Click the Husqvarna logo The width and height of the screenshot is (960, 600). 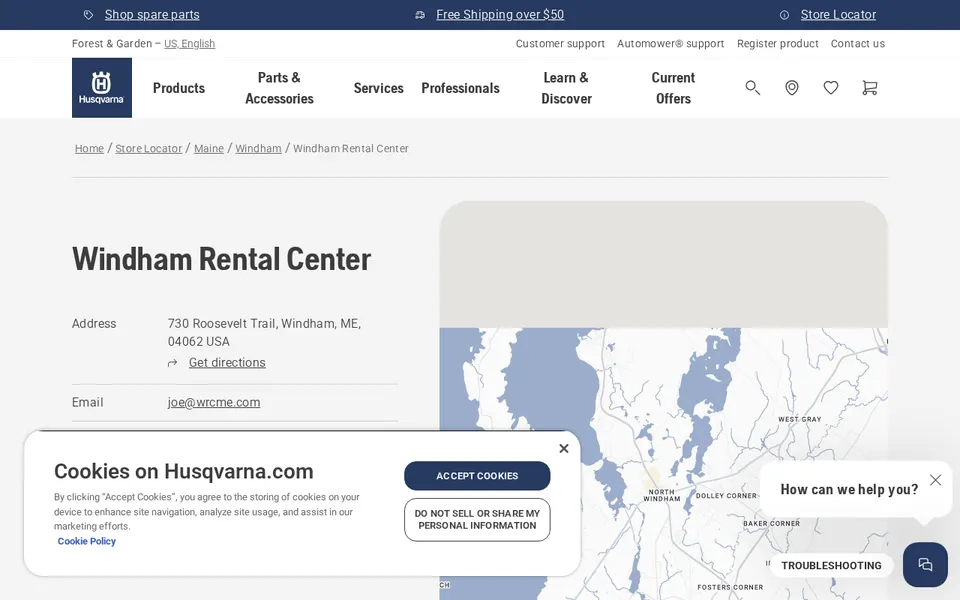pyautogui.click(x=102, y=88)
